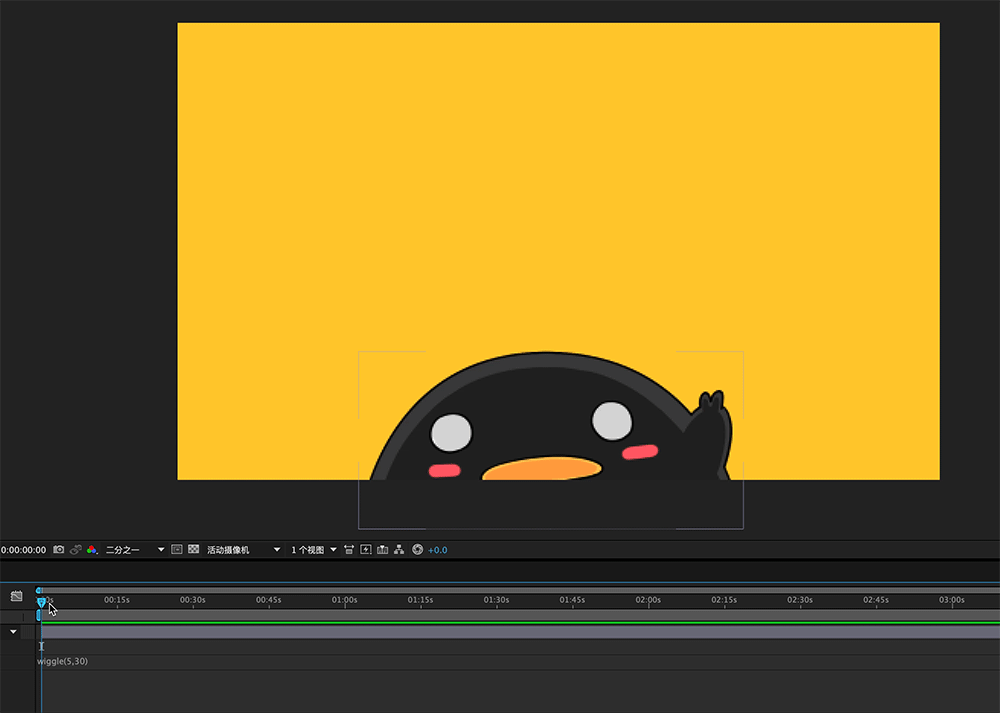
Task: Click the timeline panel icon in viewer bar
Action: pyautogui.click(x=382, y=550)
